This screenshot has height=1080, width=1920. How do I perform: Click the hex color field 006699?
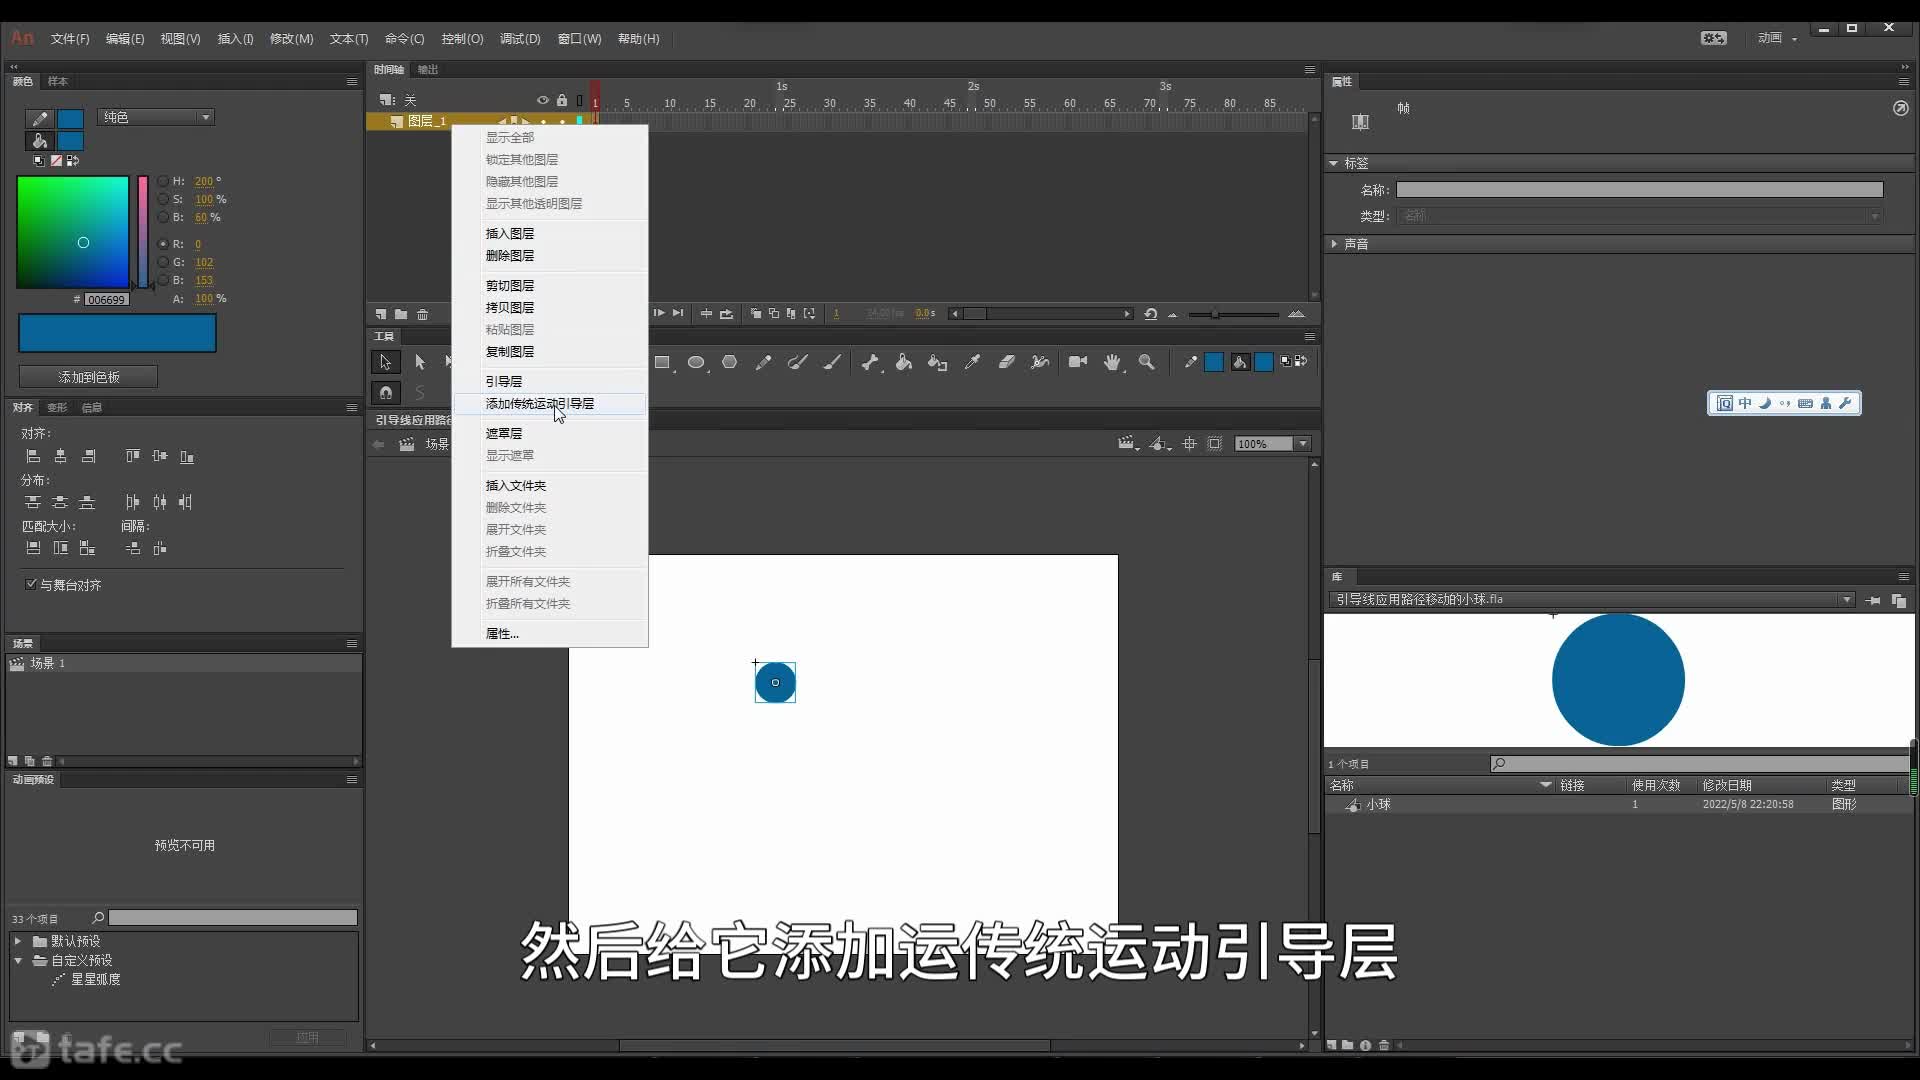[106, 299]
